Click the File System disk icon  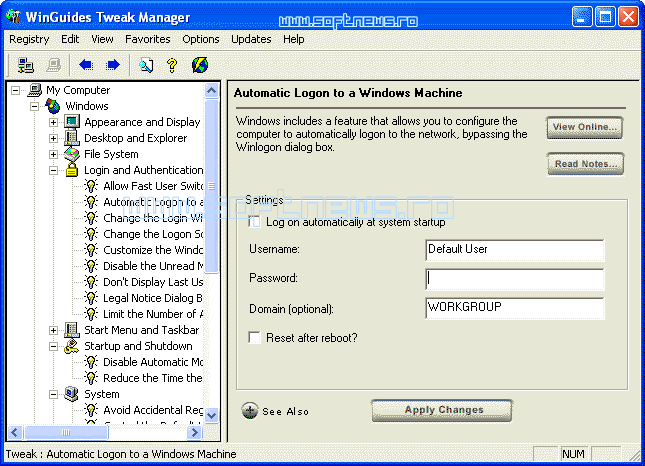72,154
